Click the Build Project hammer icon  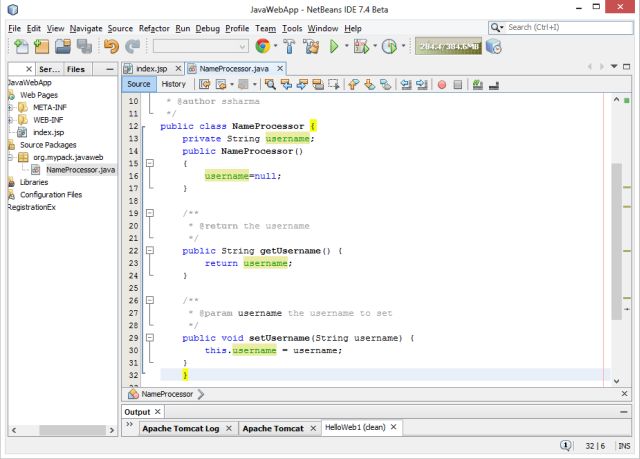click(289, 46)
